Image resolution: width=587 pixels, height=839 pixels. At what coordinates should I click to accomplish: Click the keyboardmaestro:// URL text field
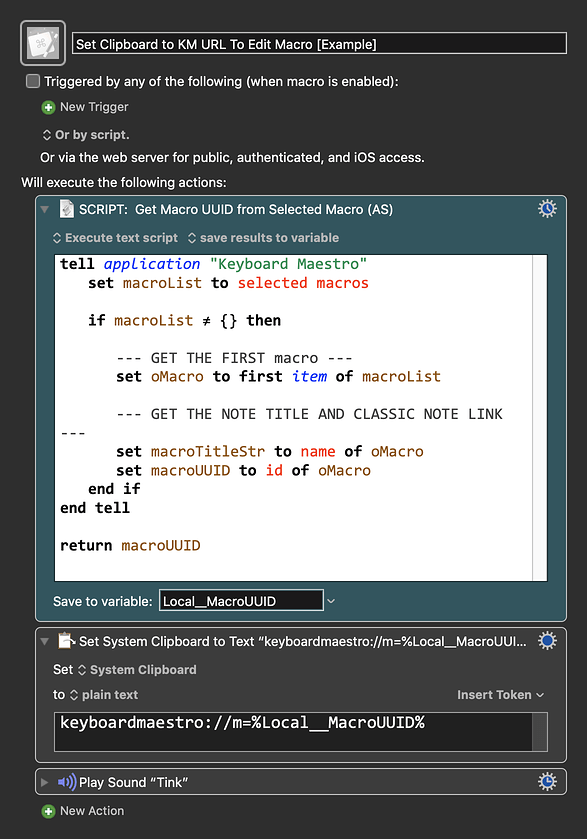(293, 731)
